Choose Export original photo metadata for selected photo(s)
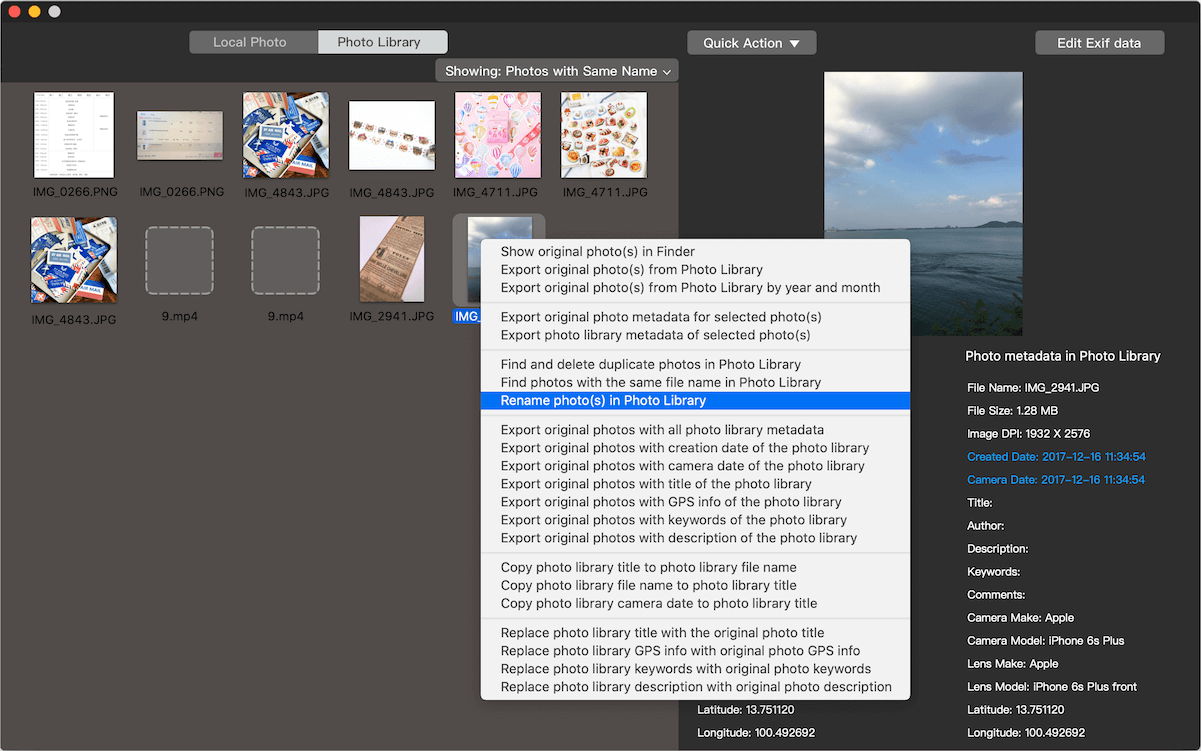 point(695,317)
